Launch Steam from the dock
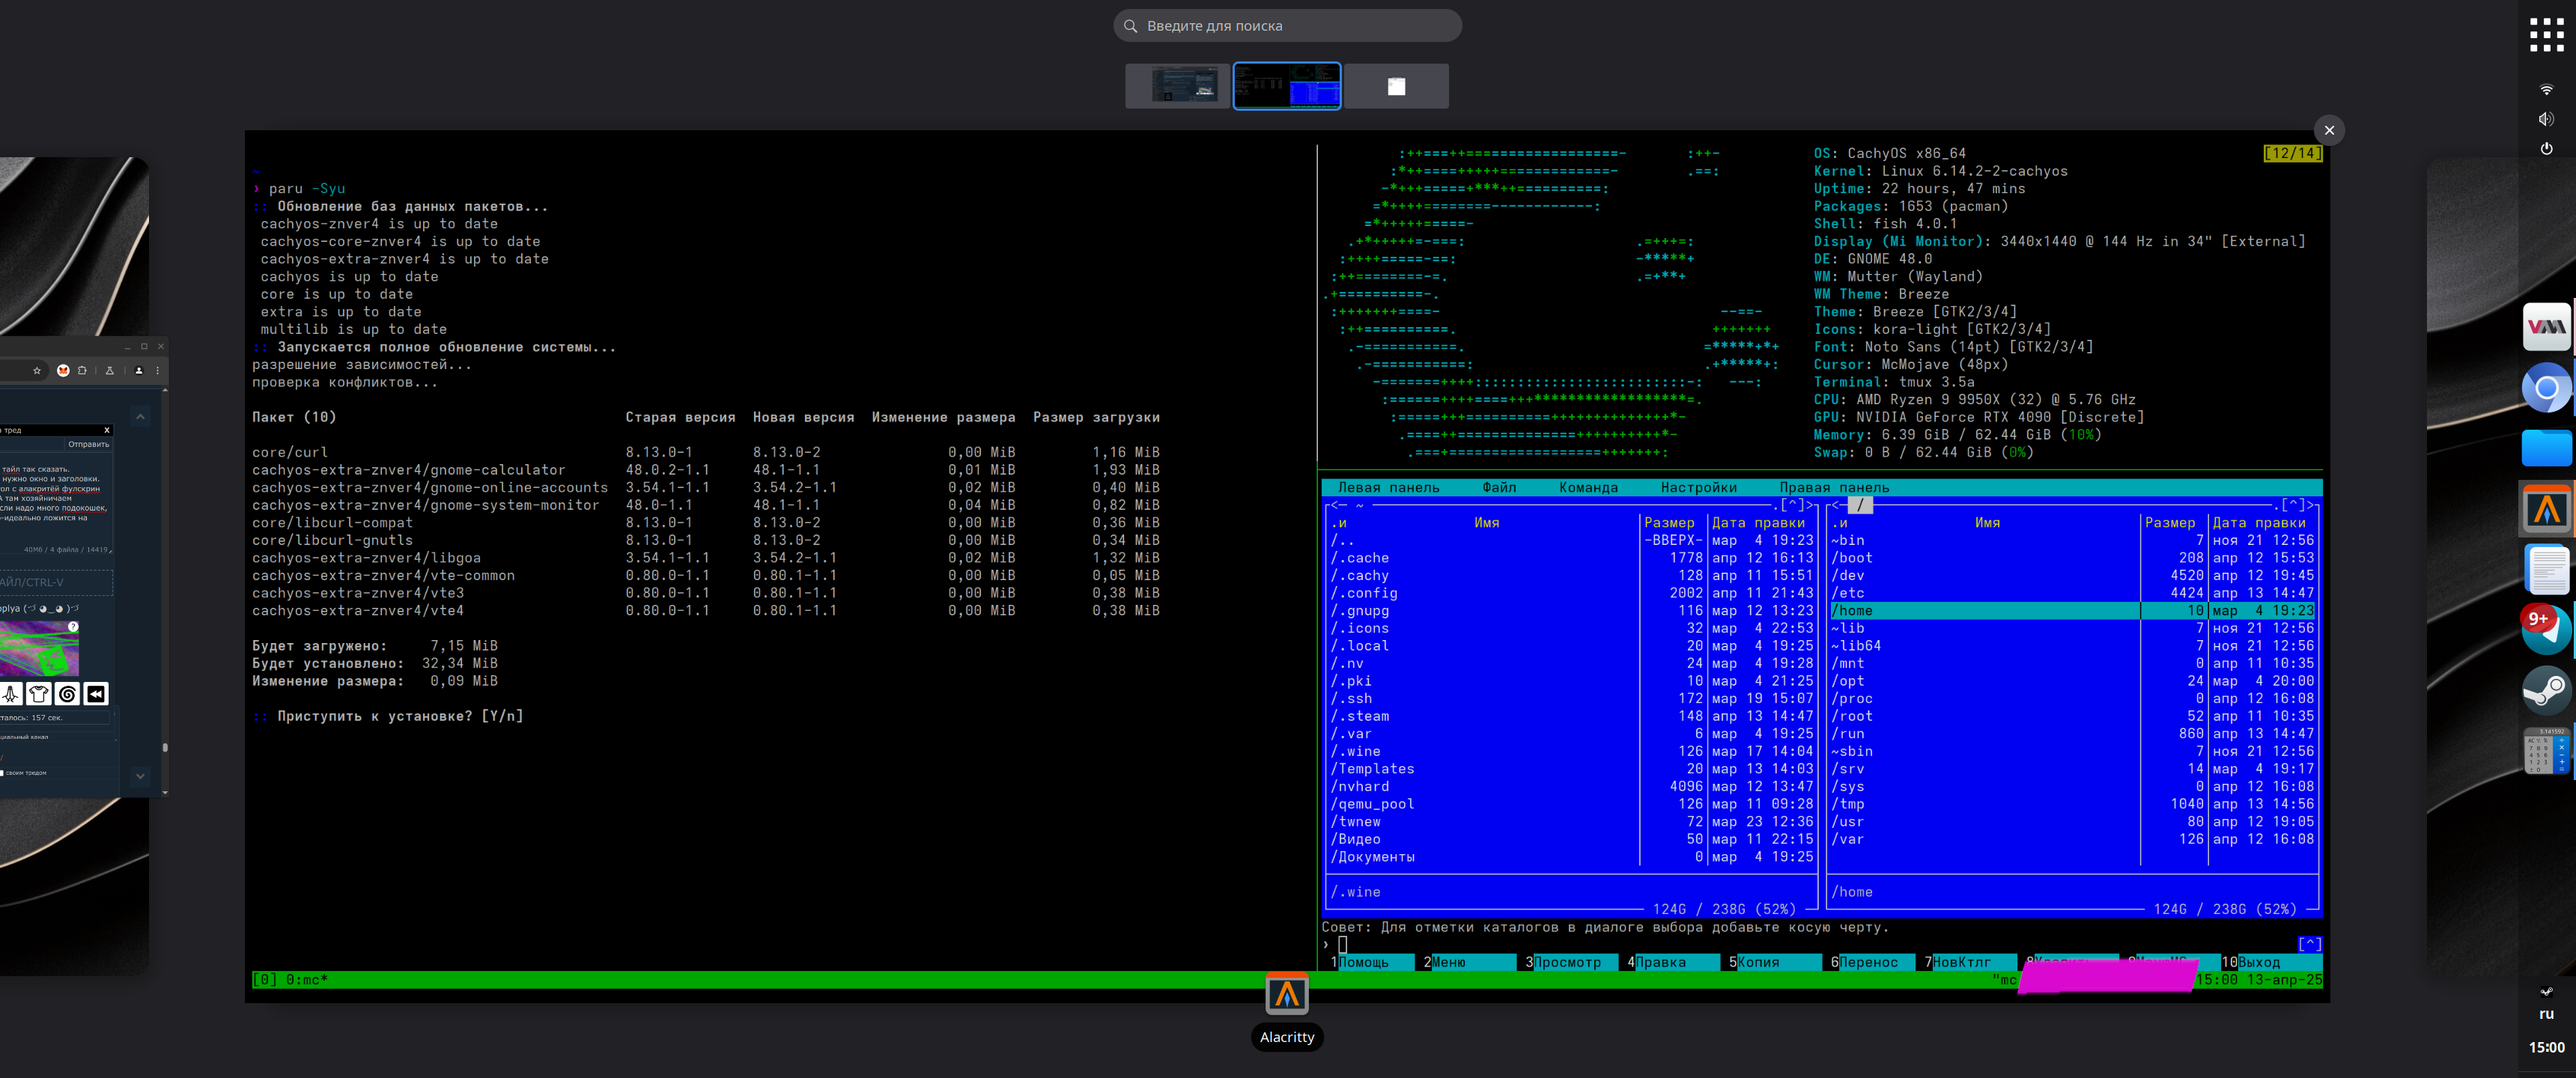Viewport: 2576px width, 1078px height. (2546, 689)
